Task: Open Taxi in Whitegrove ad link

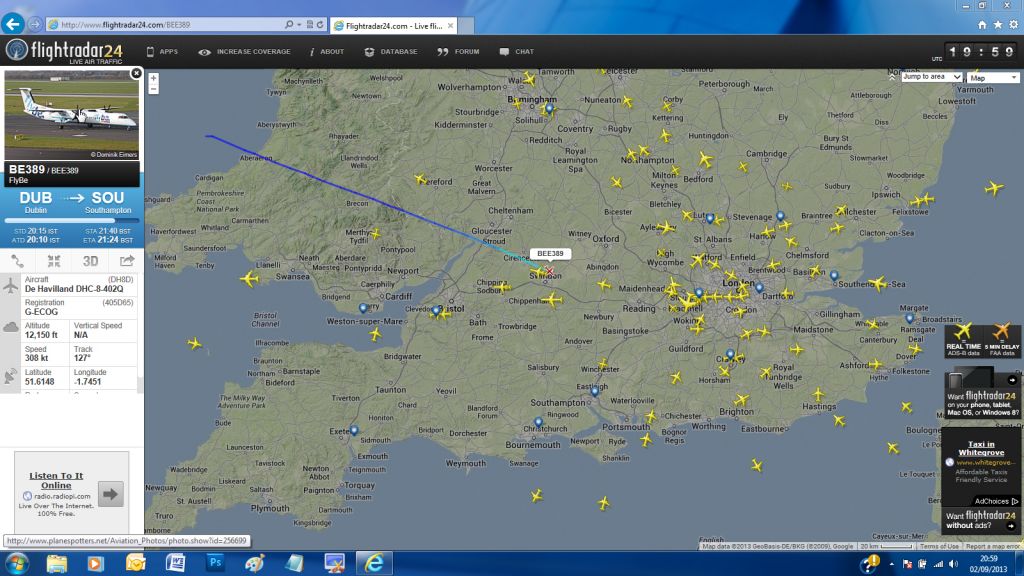Action: (x=981, y=448)
